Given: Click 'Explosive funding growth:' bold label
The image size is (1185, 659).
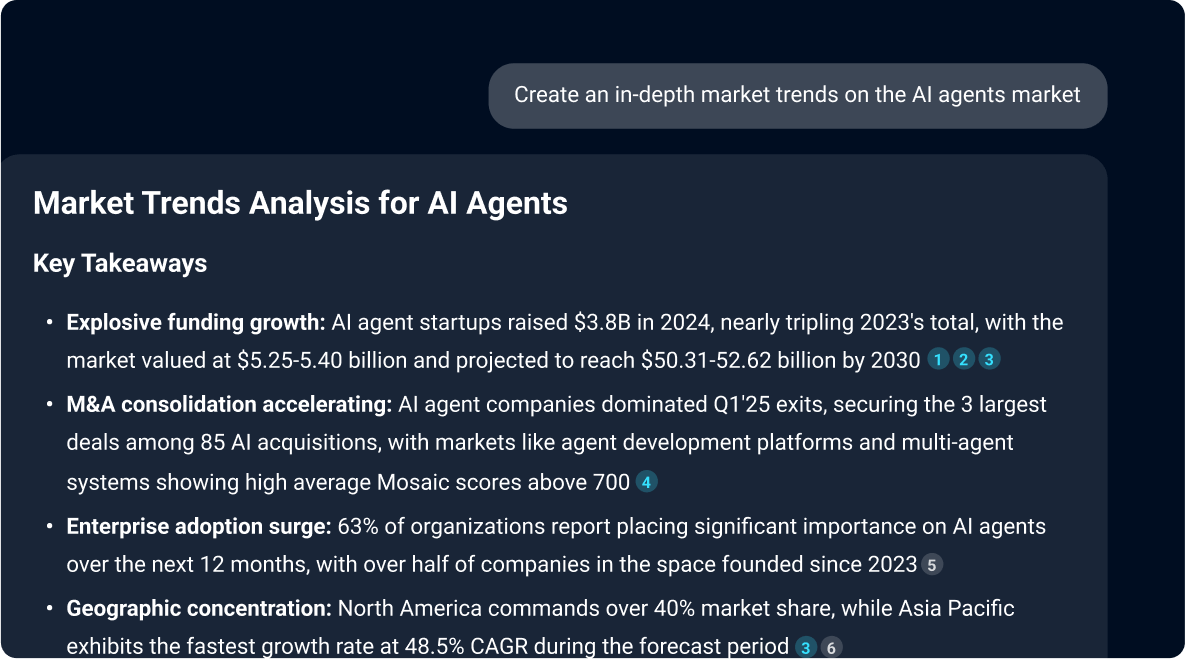Looking at the screenshot, I should click(196, 323).
